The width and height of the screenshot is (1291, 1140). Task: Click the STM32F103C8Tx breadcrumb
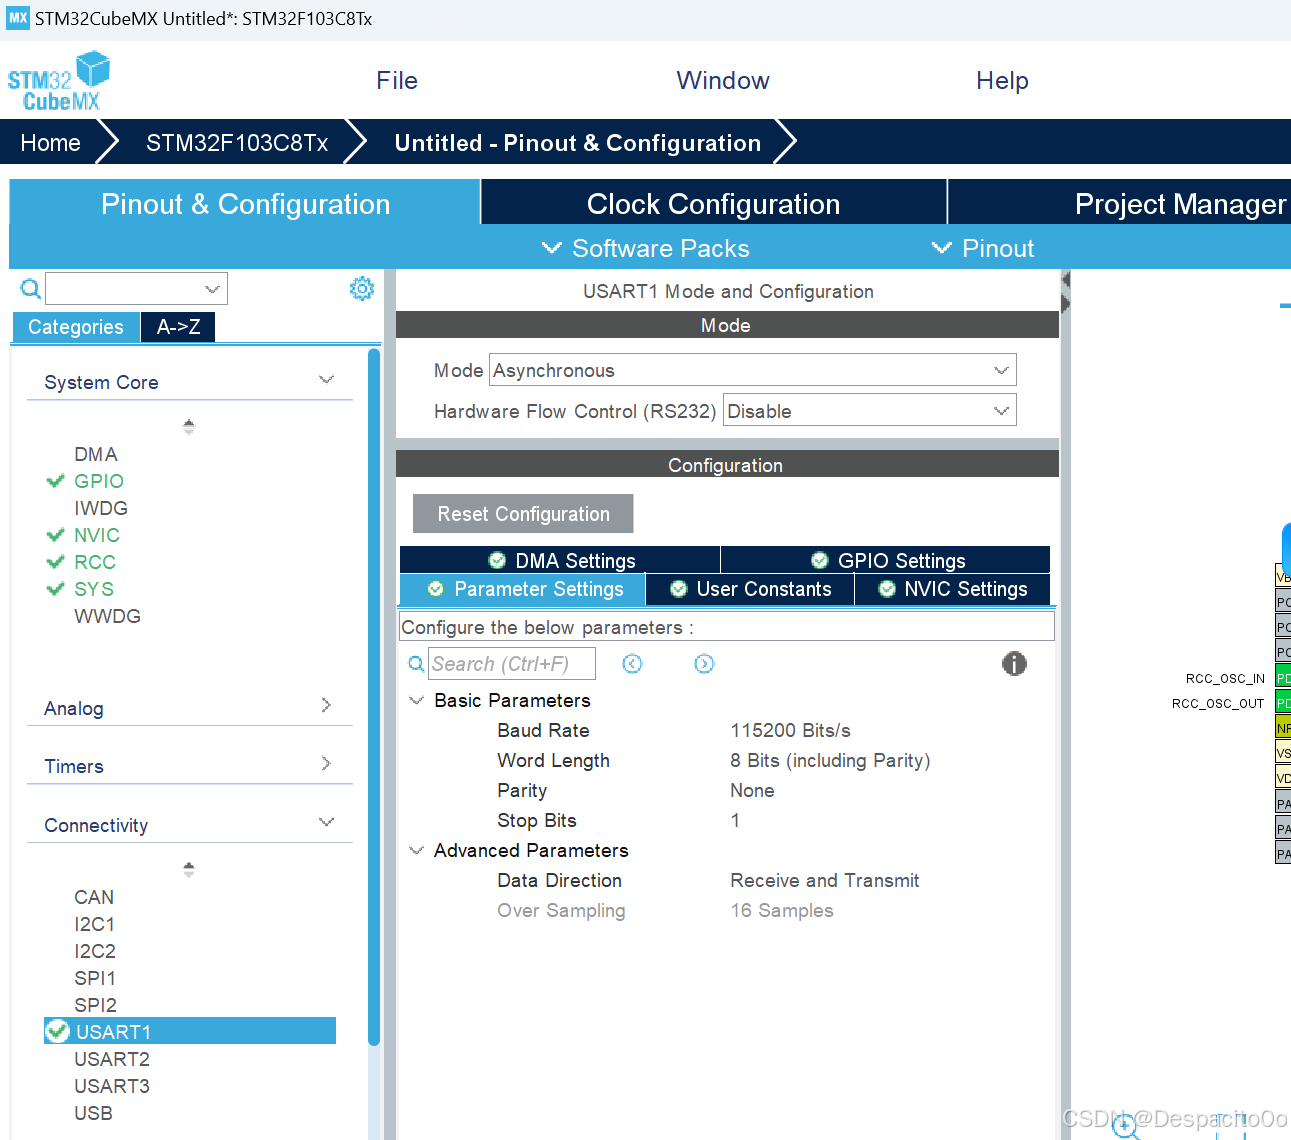tap(237, 143)
